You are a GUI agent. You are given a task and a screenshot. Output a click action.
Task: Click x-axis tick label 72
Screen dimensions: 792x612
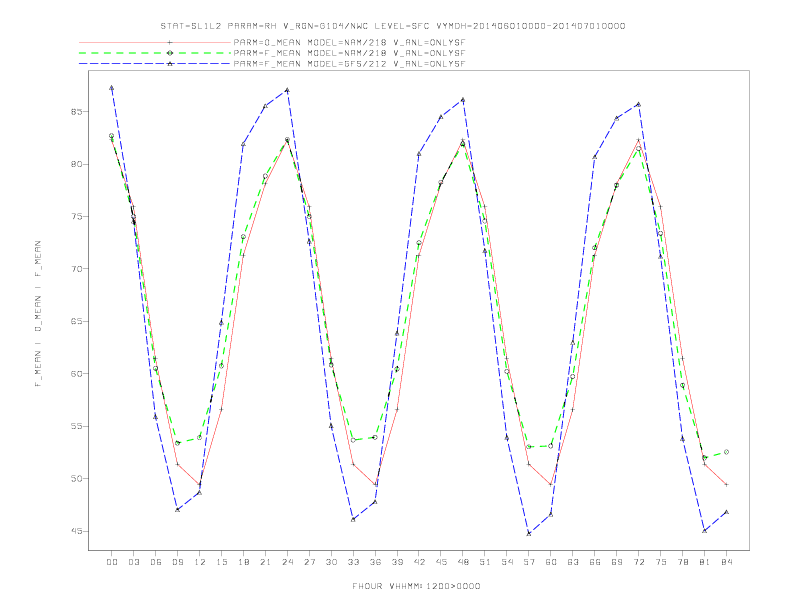639,562
